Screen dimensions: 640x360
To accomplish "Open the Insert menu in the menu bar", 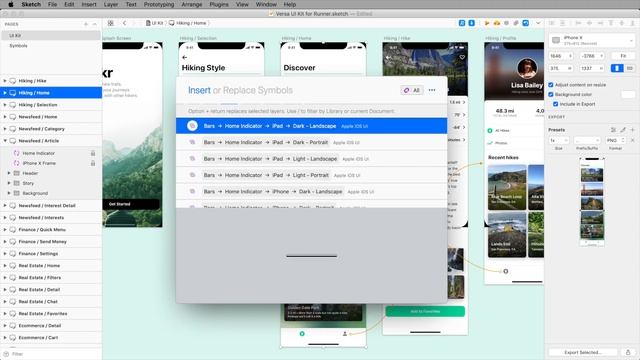I will (x=89, y=4).
